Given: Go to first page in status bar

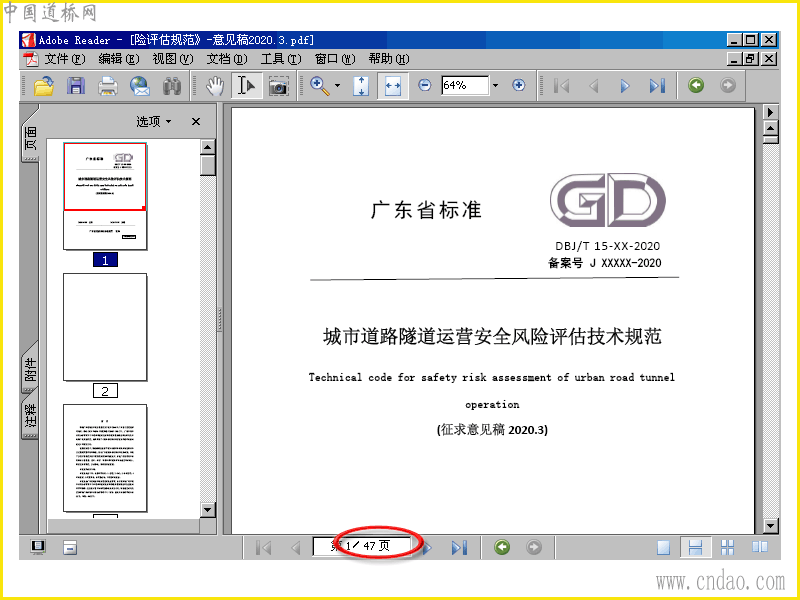Looking at the screenshot, I should point(263,547).
